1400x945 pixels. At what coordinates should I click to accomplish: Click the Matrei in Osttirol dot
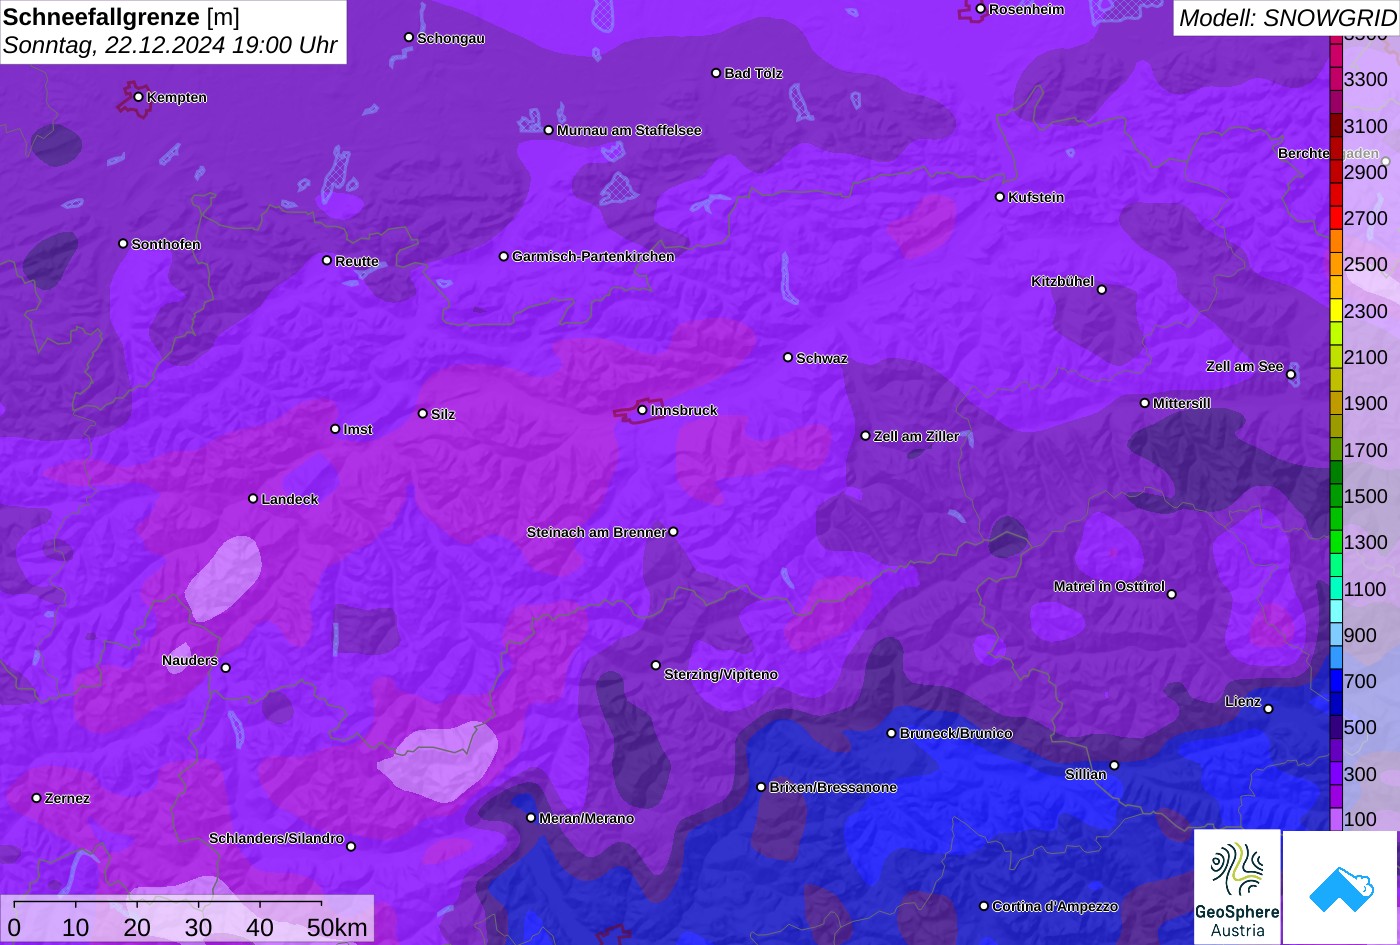1171,594
